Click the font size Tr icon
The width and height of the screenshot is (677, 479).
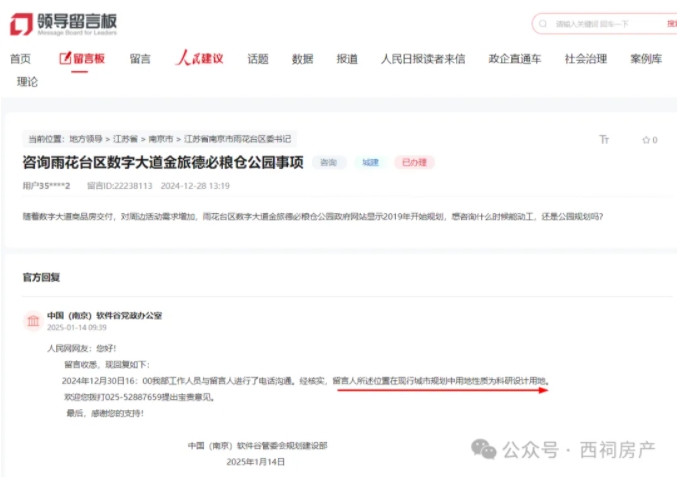(x=603, y=140)
